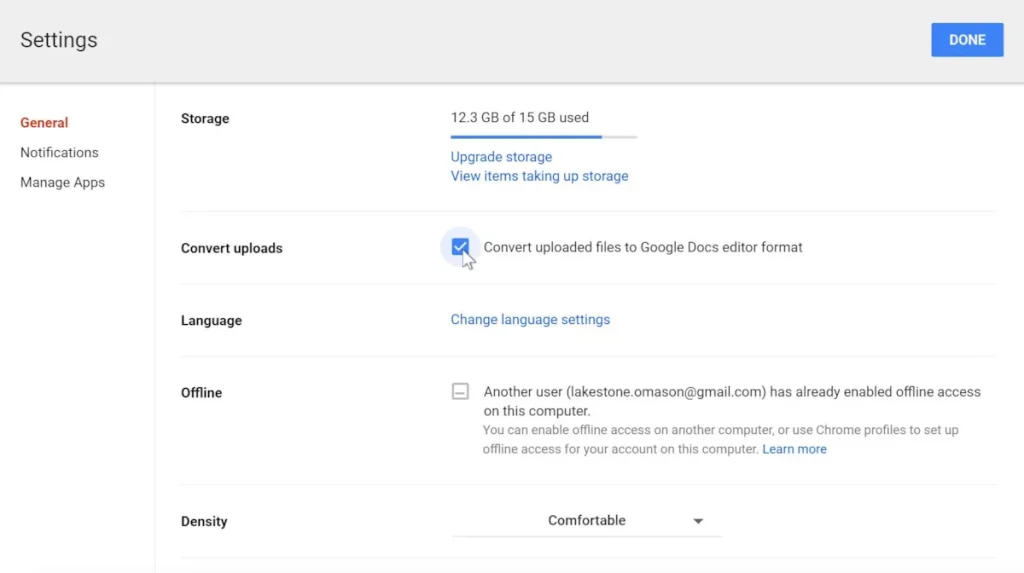Click the 'Storage' section label
Image resolution: width=1024 pixels, height=573 pixels.
205,119
